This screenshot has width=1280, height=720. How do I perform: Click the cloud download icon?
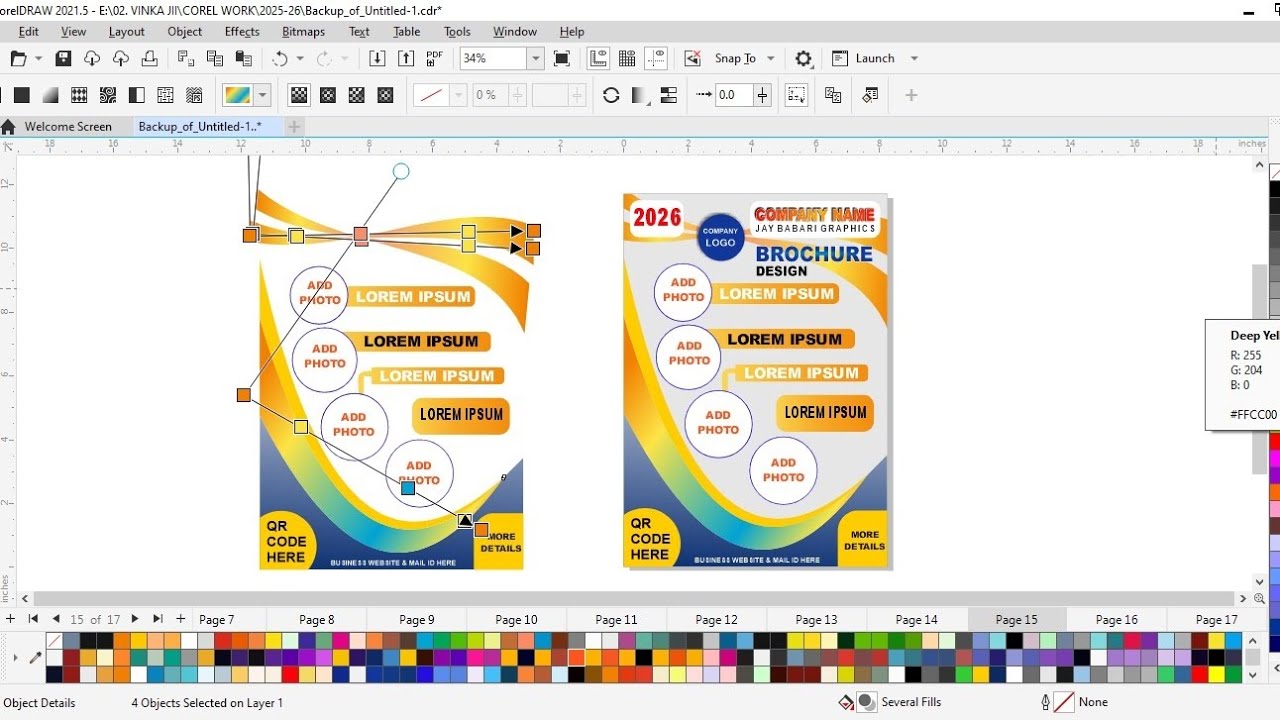(92, 58)
